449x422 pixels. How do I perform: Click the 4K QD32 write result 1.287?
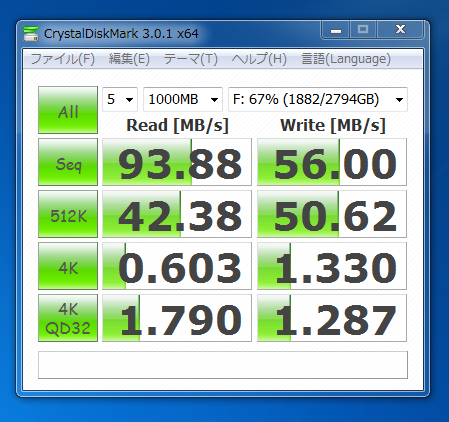point(332,318)
